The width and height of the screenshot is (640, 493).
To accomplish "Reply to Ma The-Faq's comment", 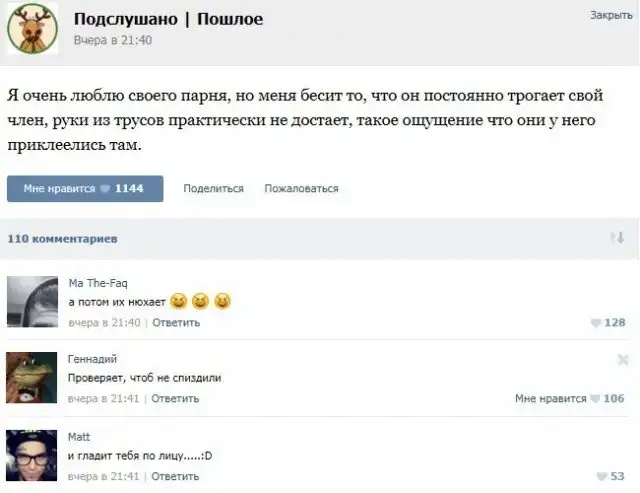I will coord(176,322).
